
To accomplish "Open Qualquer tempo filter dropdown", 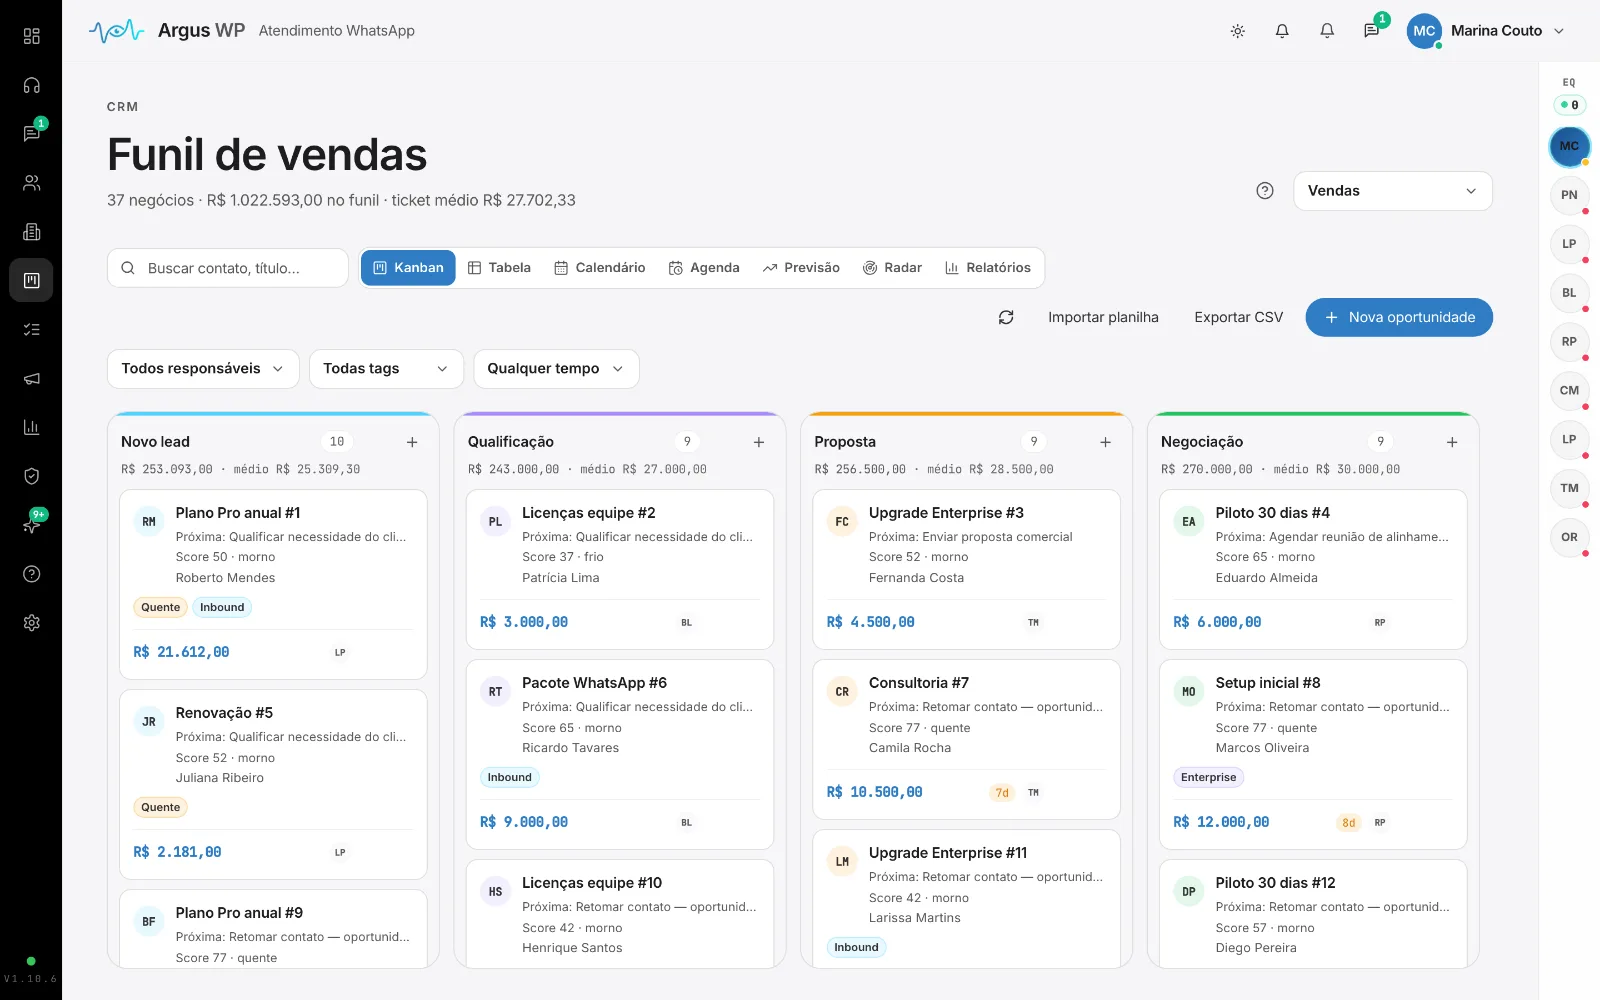I will (556, 369).
